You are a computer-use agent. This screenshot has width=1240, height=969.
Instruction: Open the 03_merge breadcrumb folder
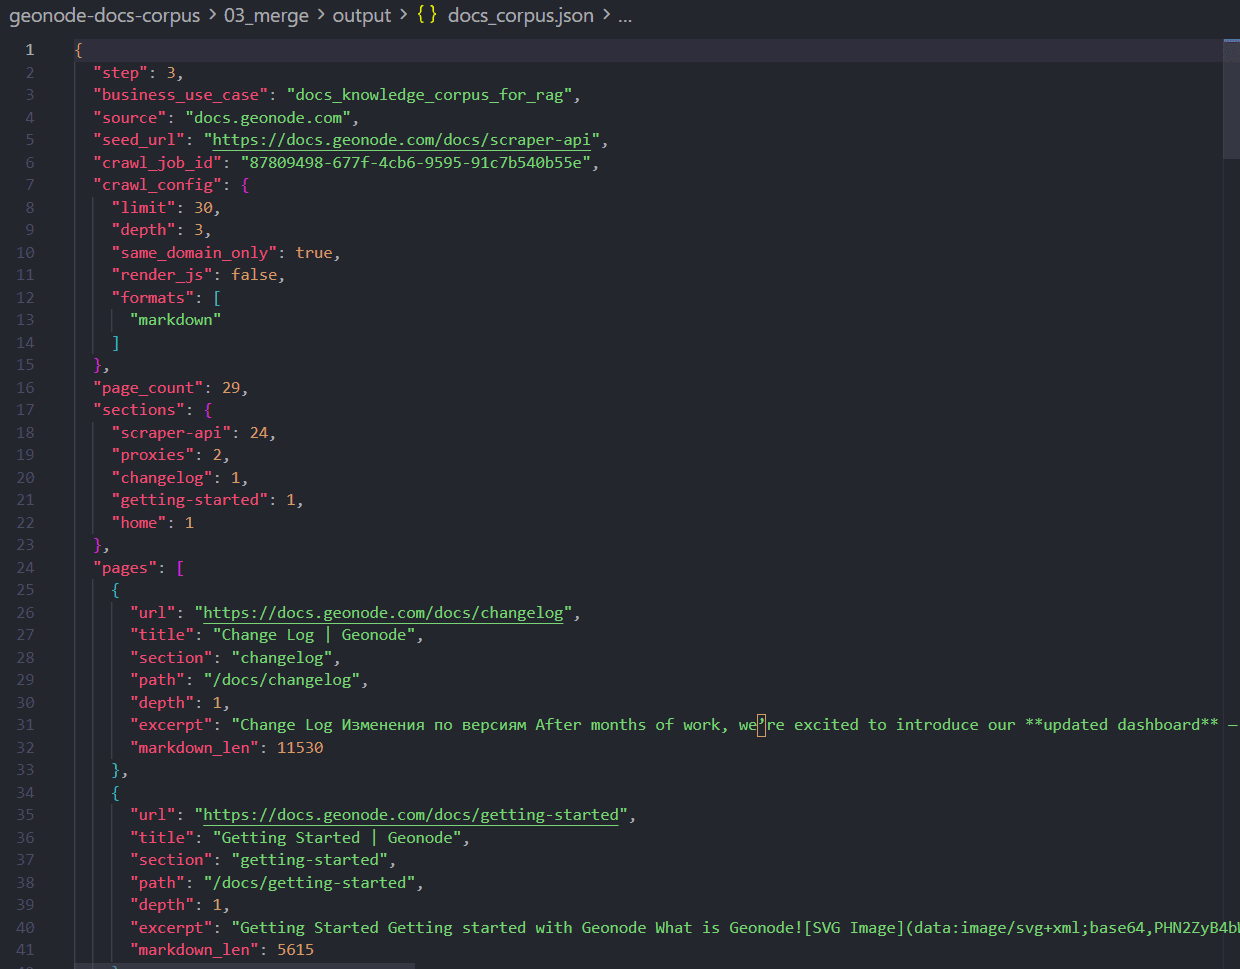click(x=266, y=16)
